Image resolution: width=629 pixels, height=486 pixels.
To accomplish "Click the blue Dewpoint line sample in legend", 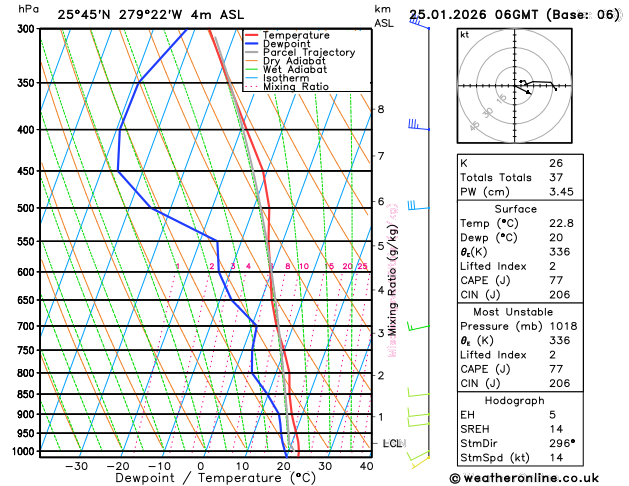I will 252,44.
